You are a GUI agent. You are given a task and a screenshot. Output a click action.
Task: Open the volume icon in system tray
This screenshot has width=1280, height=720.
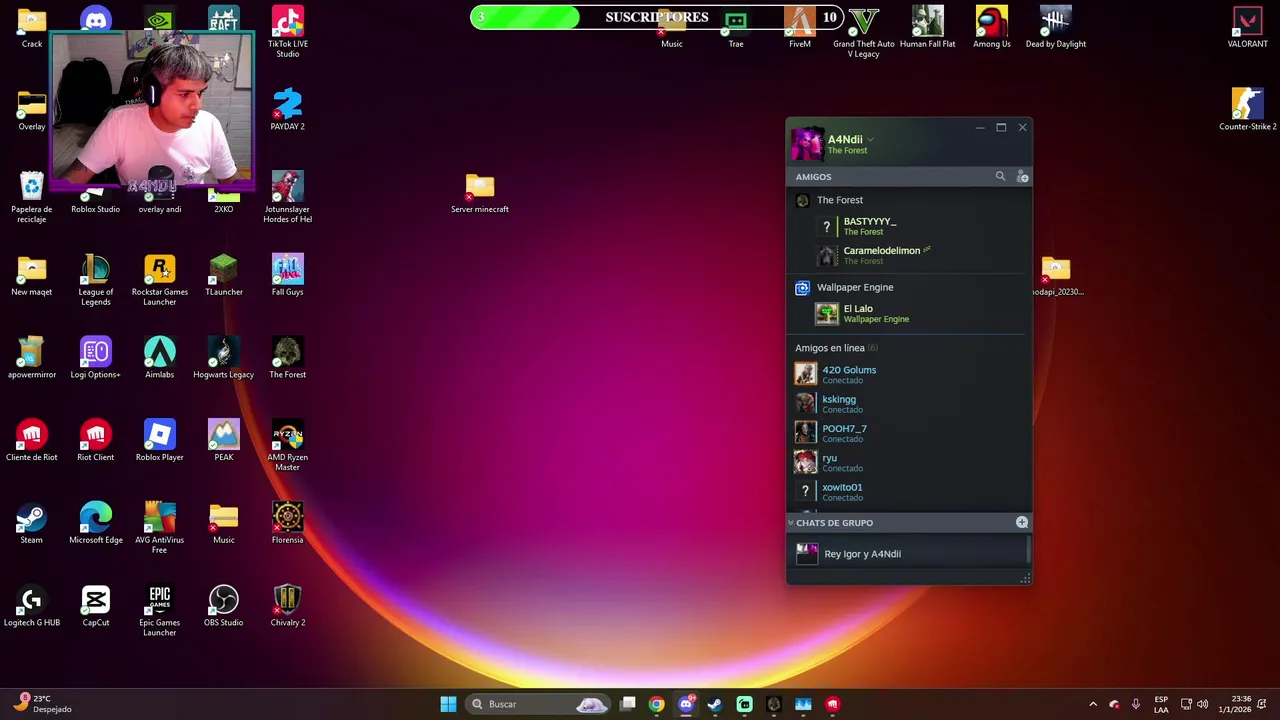pyautogui.click(x=1202, y=704)
